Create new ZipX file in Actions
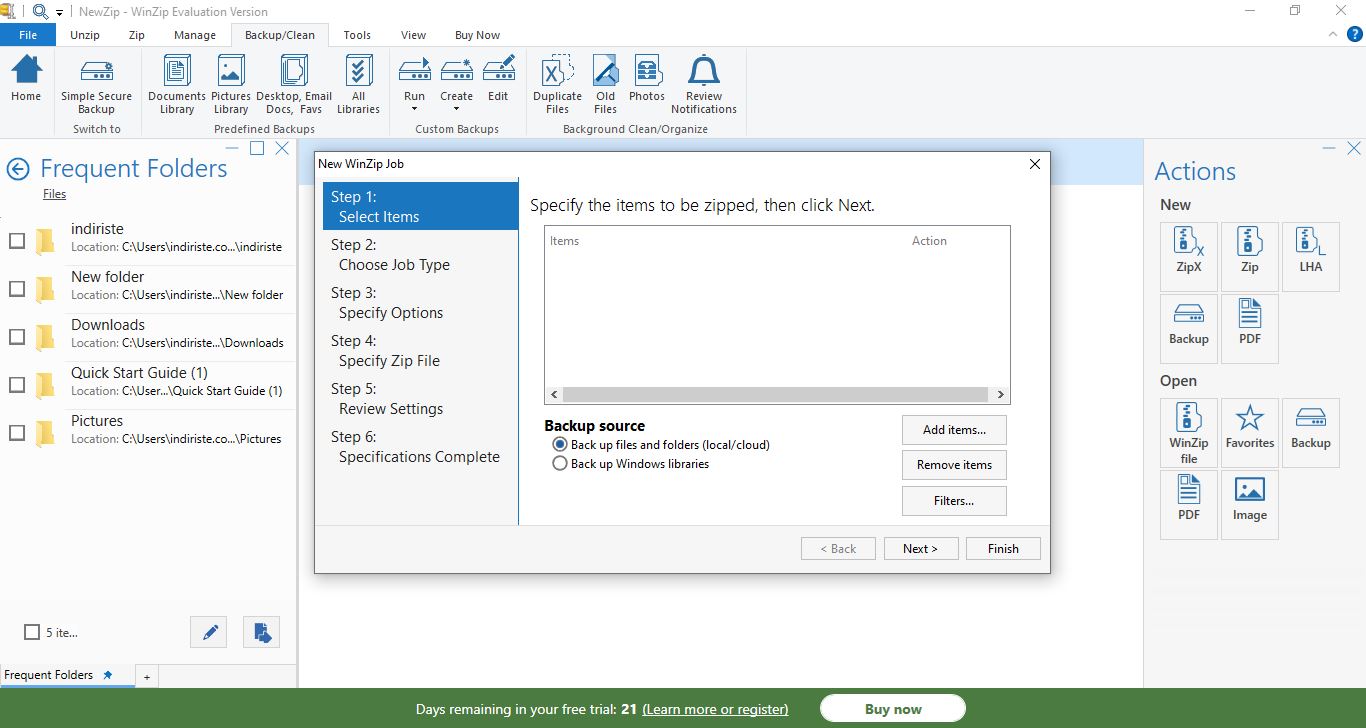 point(1189,257)
